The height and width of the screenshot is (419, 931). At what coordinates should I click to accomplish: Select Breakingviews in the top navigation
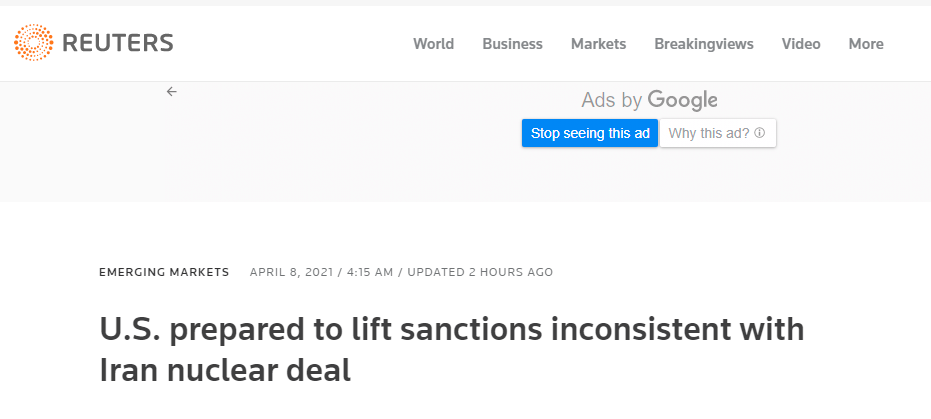tap(703, 44)
